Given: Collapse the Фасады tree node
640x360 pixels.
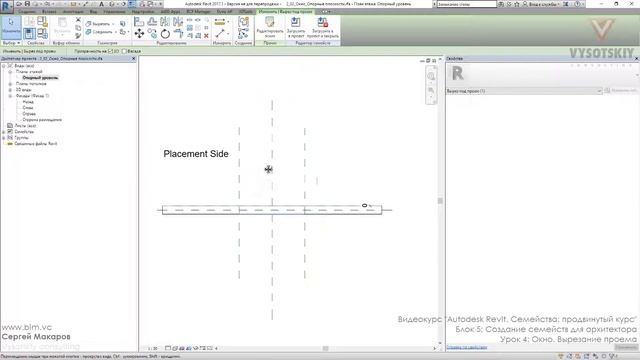Looking at the screenshot, I should [x=10, y=96].
